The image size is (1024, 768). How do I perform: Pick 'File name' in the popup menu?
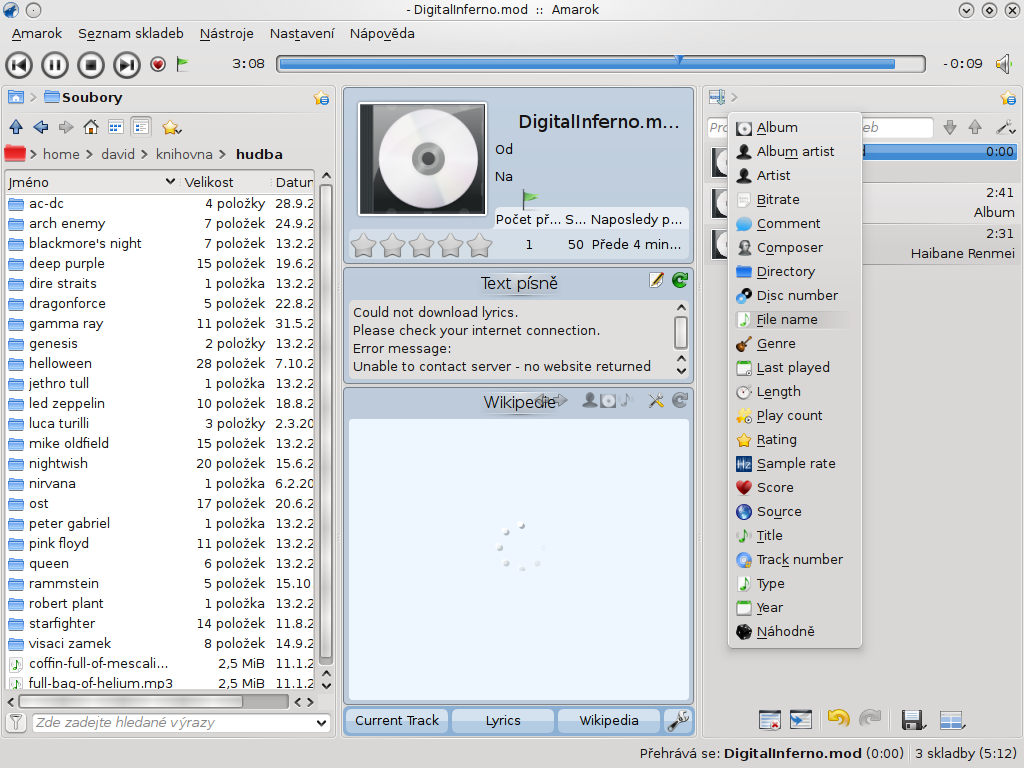(795, 319)
